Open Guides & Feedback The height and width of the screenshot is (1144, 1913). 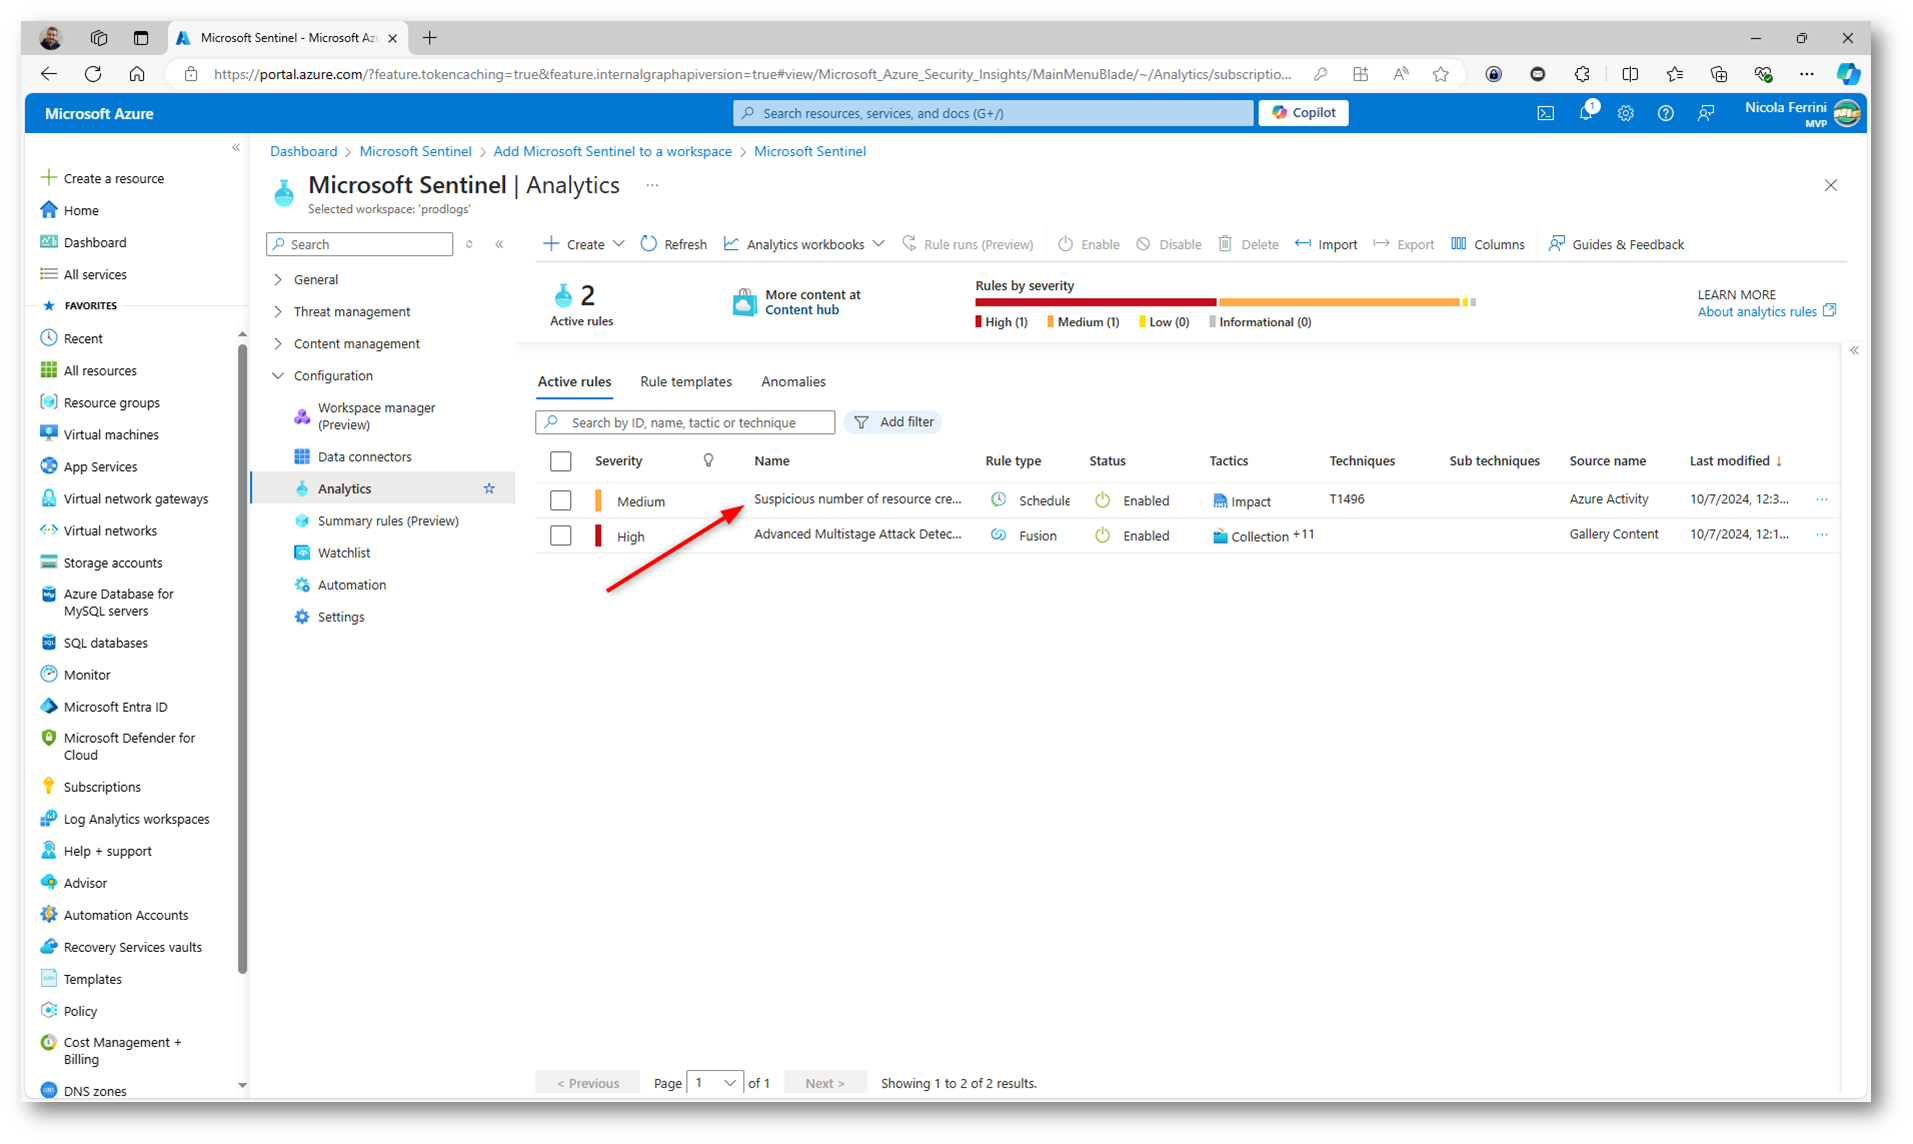pyautogui.click(x=1616, y=244)
